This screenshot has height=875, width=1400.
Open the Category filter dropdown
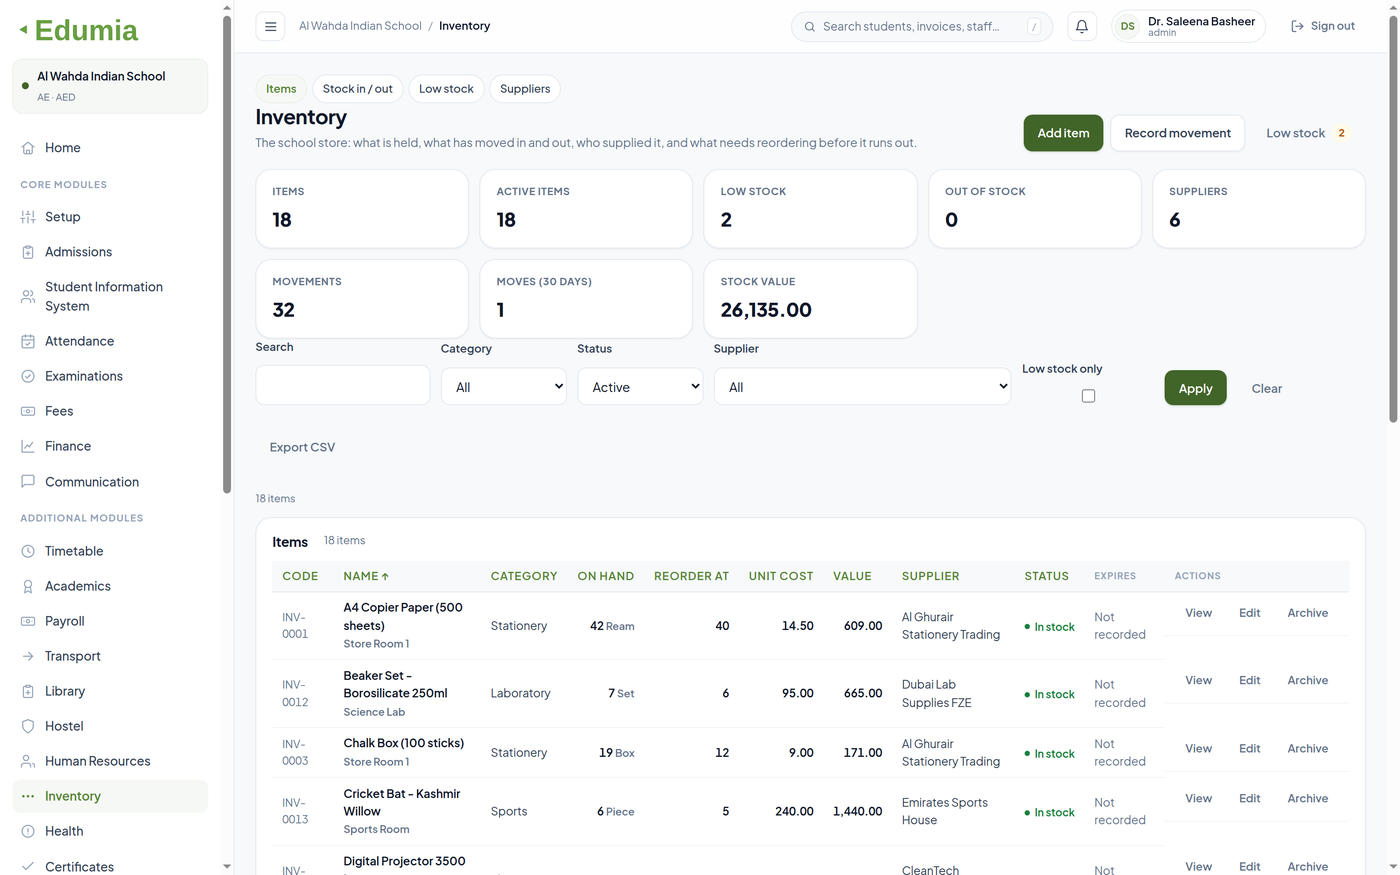[x=504, y=387]
